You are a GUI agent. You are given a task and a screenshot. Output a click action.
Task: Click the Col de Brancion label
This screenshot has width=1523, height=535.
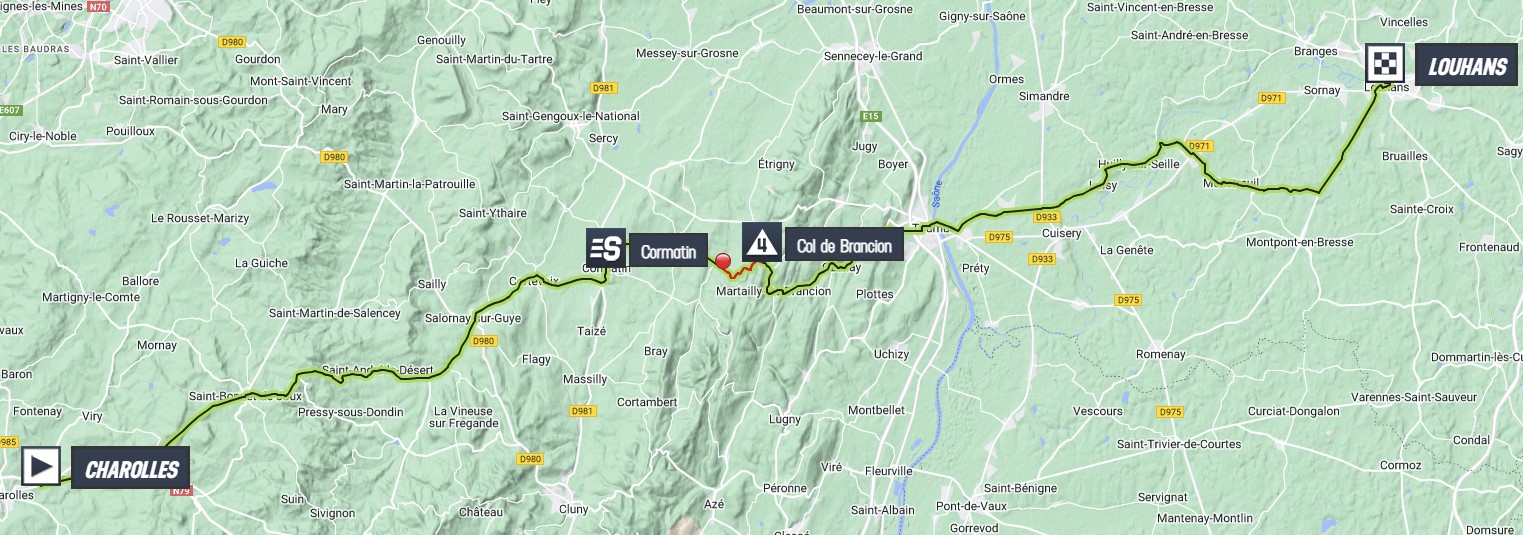click(x=844, y=245)
